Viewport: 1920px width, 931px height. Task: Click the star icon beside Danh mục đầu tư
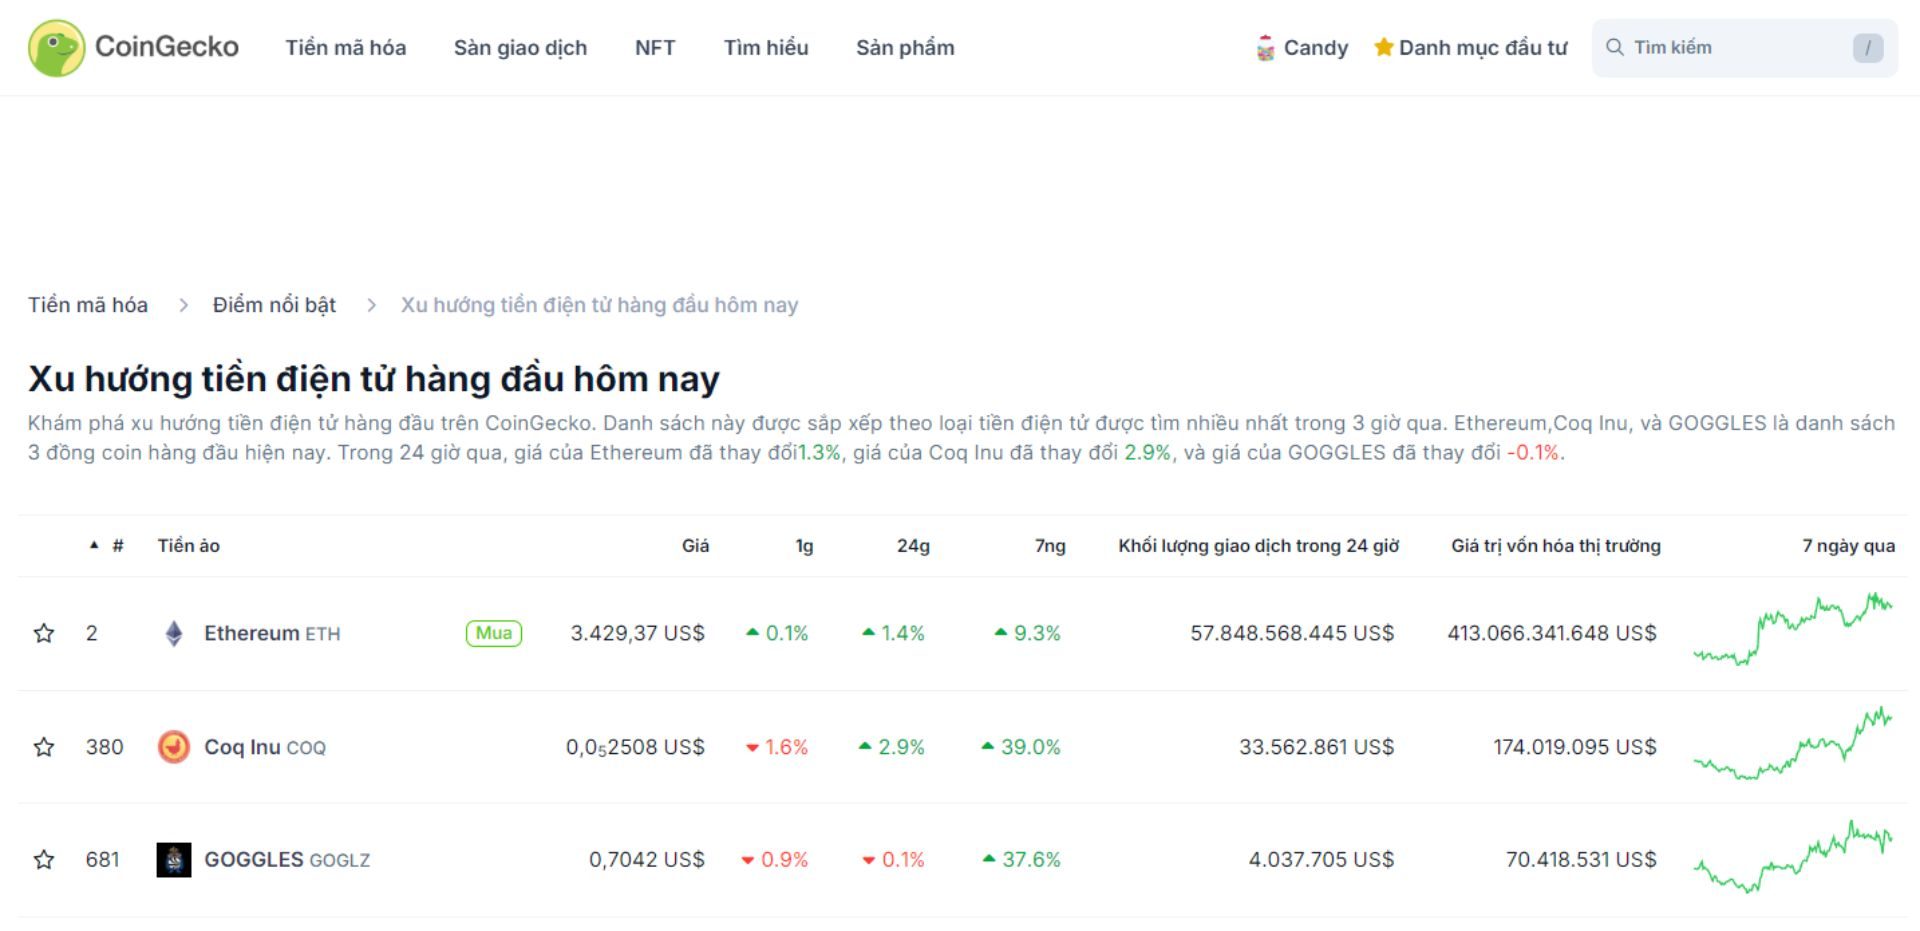click(x=1385, y=47)
